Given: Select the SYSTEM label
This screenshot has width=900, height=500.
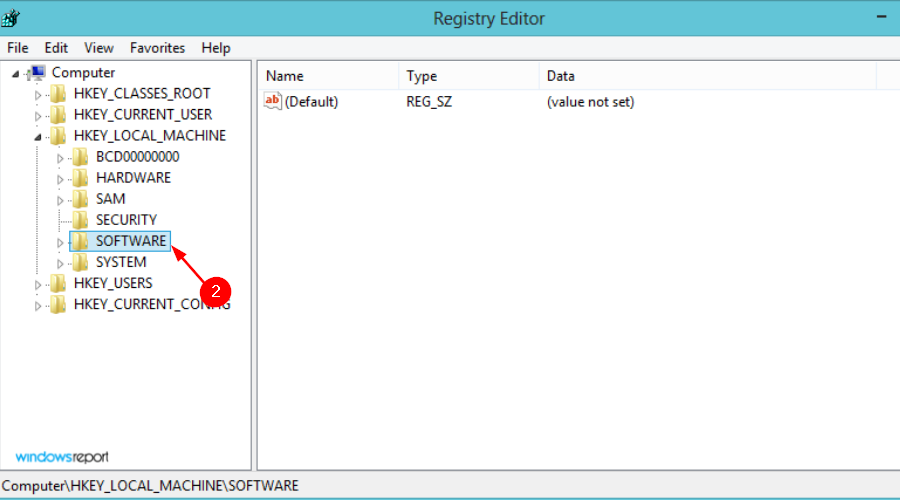Looking at the screenshot, I should [x=121, y=262].
